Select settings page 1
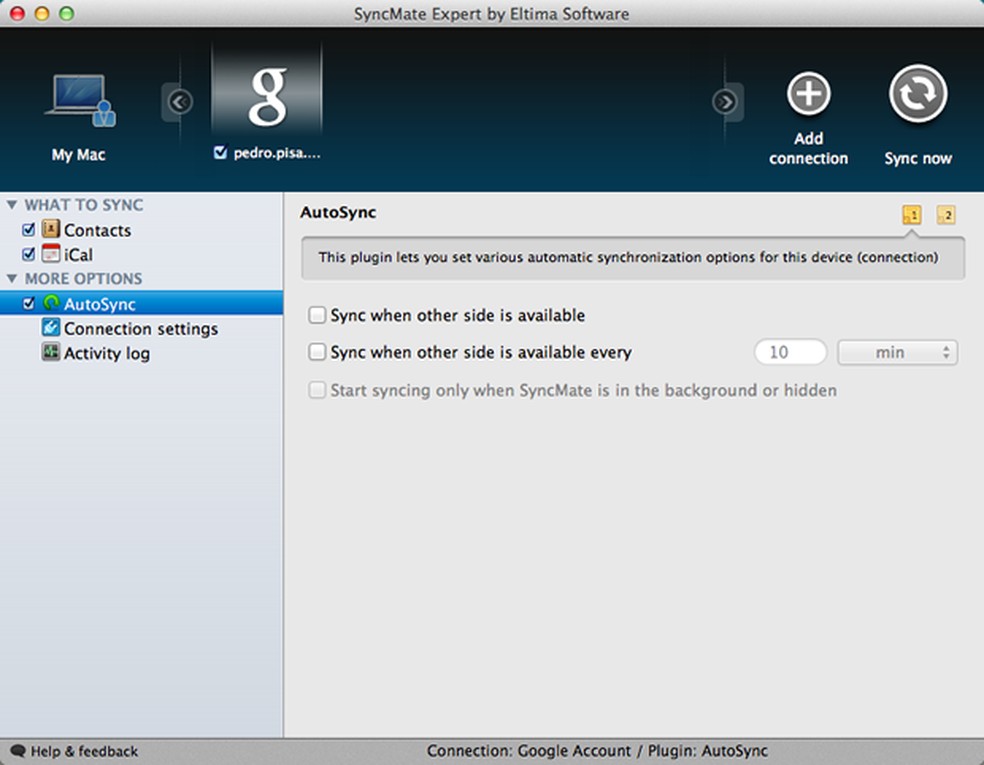 tap(910, 213)
